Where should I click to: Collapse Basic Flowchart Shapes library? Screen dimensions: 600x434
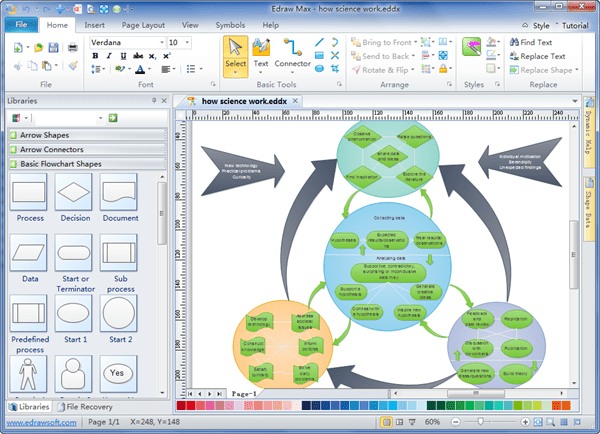87,164
